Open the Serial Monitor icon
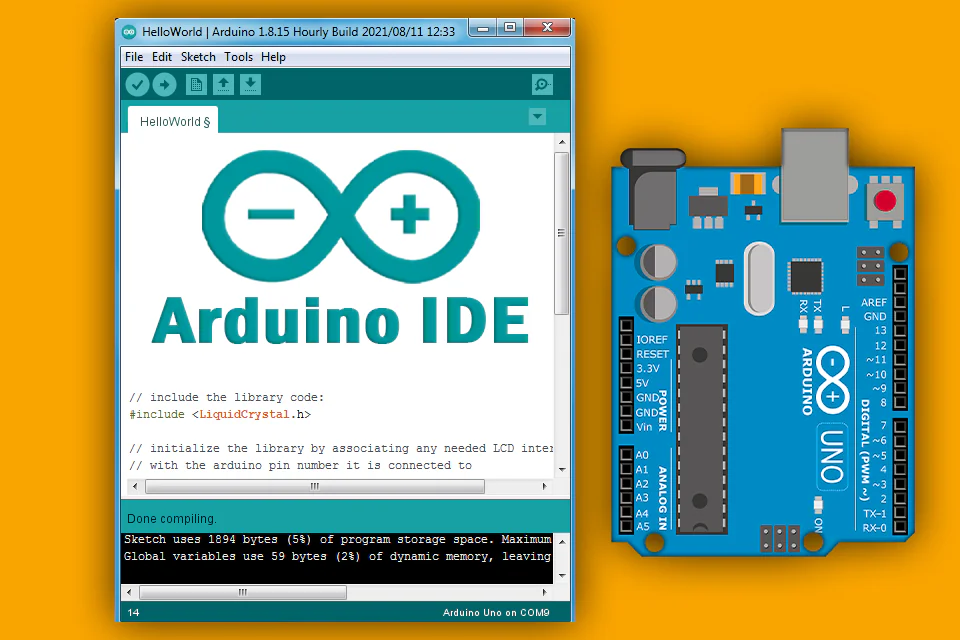The image size is (960, 640). [541, 84]
